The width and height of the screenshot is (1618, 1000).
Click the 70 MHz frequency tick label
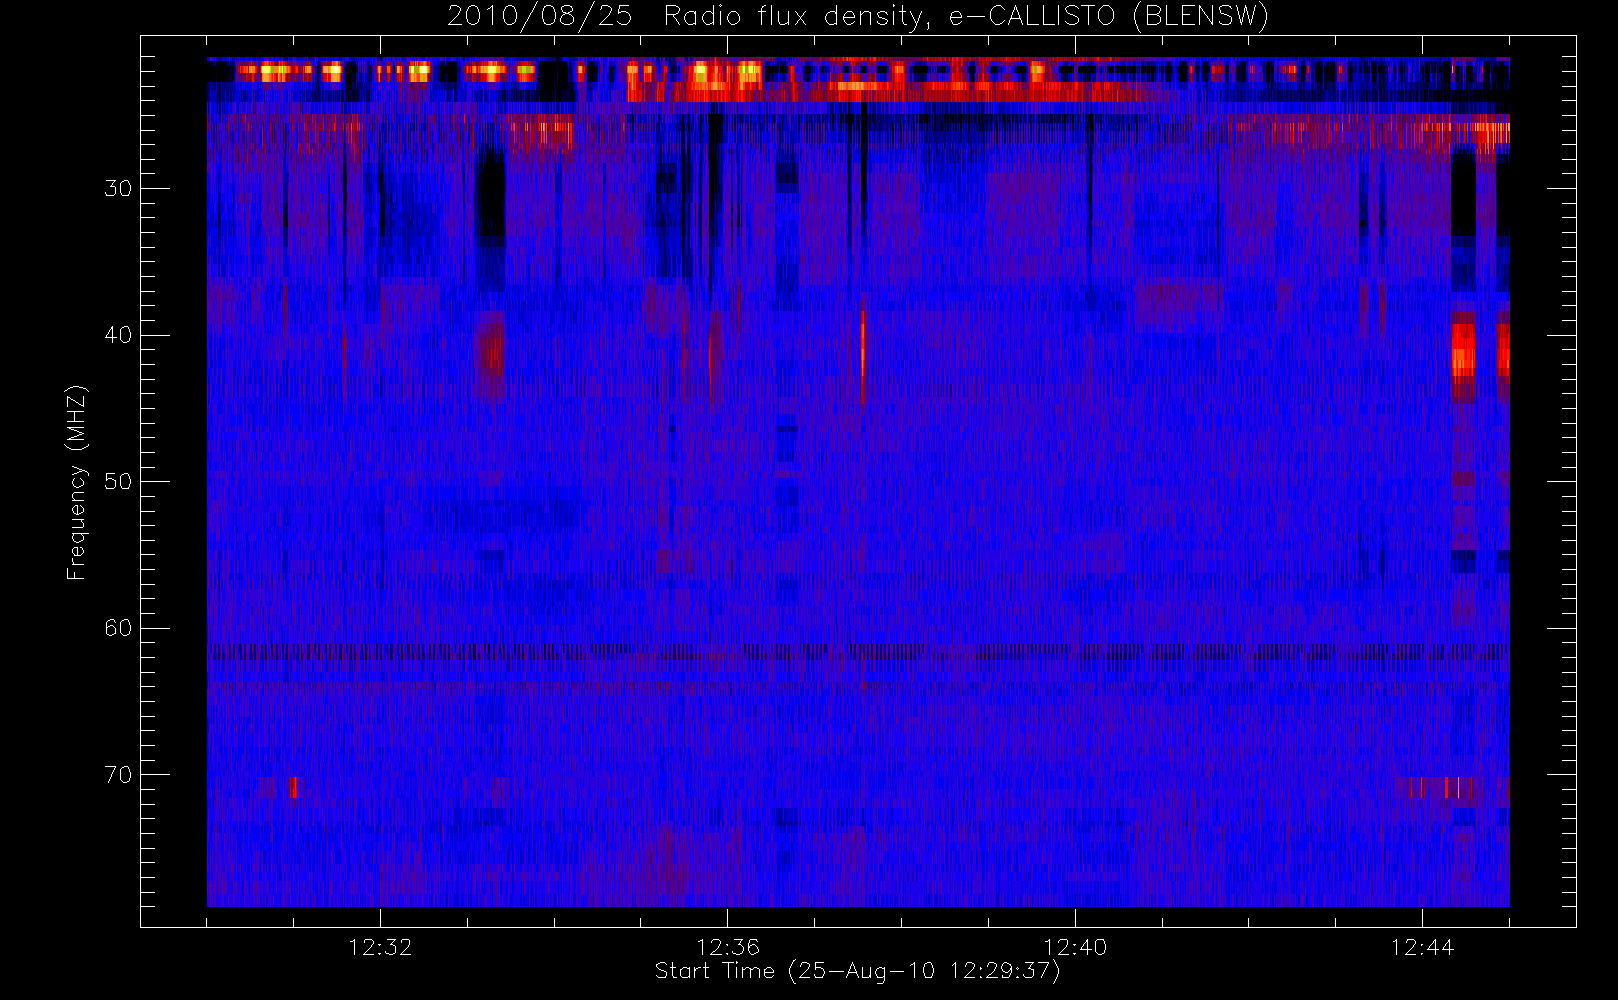[x=118, y=775]
